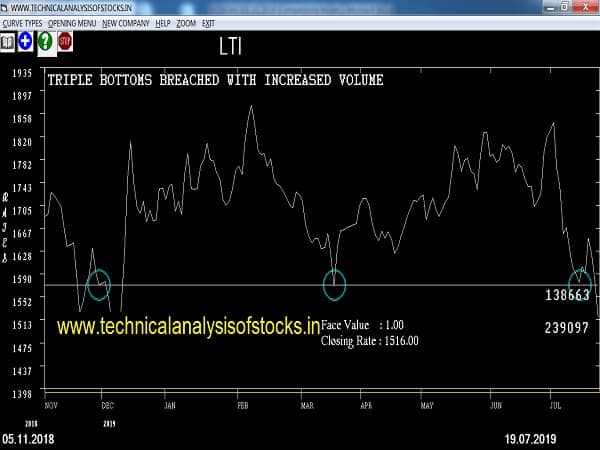Open the Curve Types menu
600x450 pixels.
tap(21, 22)
